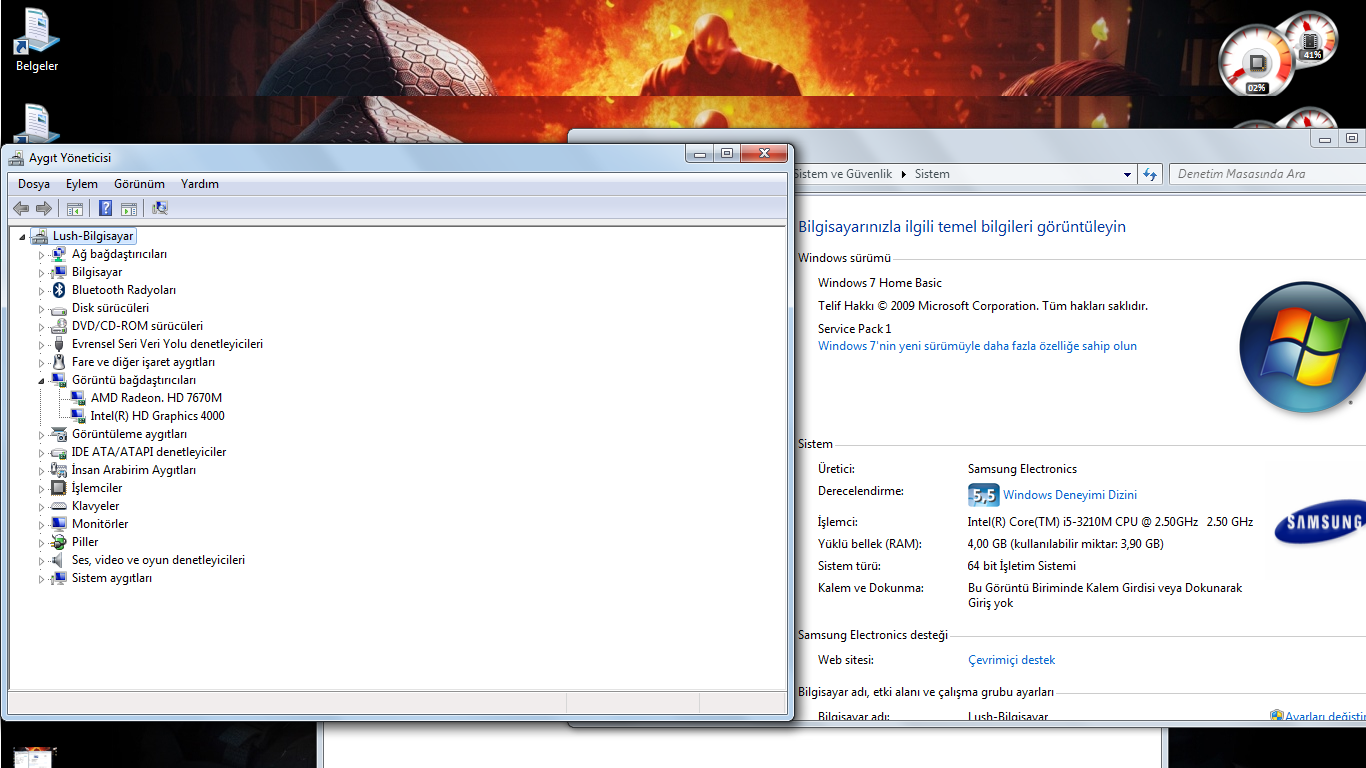Screen dimensions: 1366x768
Task: Open the Eylem menu
Action: [82, 184]
